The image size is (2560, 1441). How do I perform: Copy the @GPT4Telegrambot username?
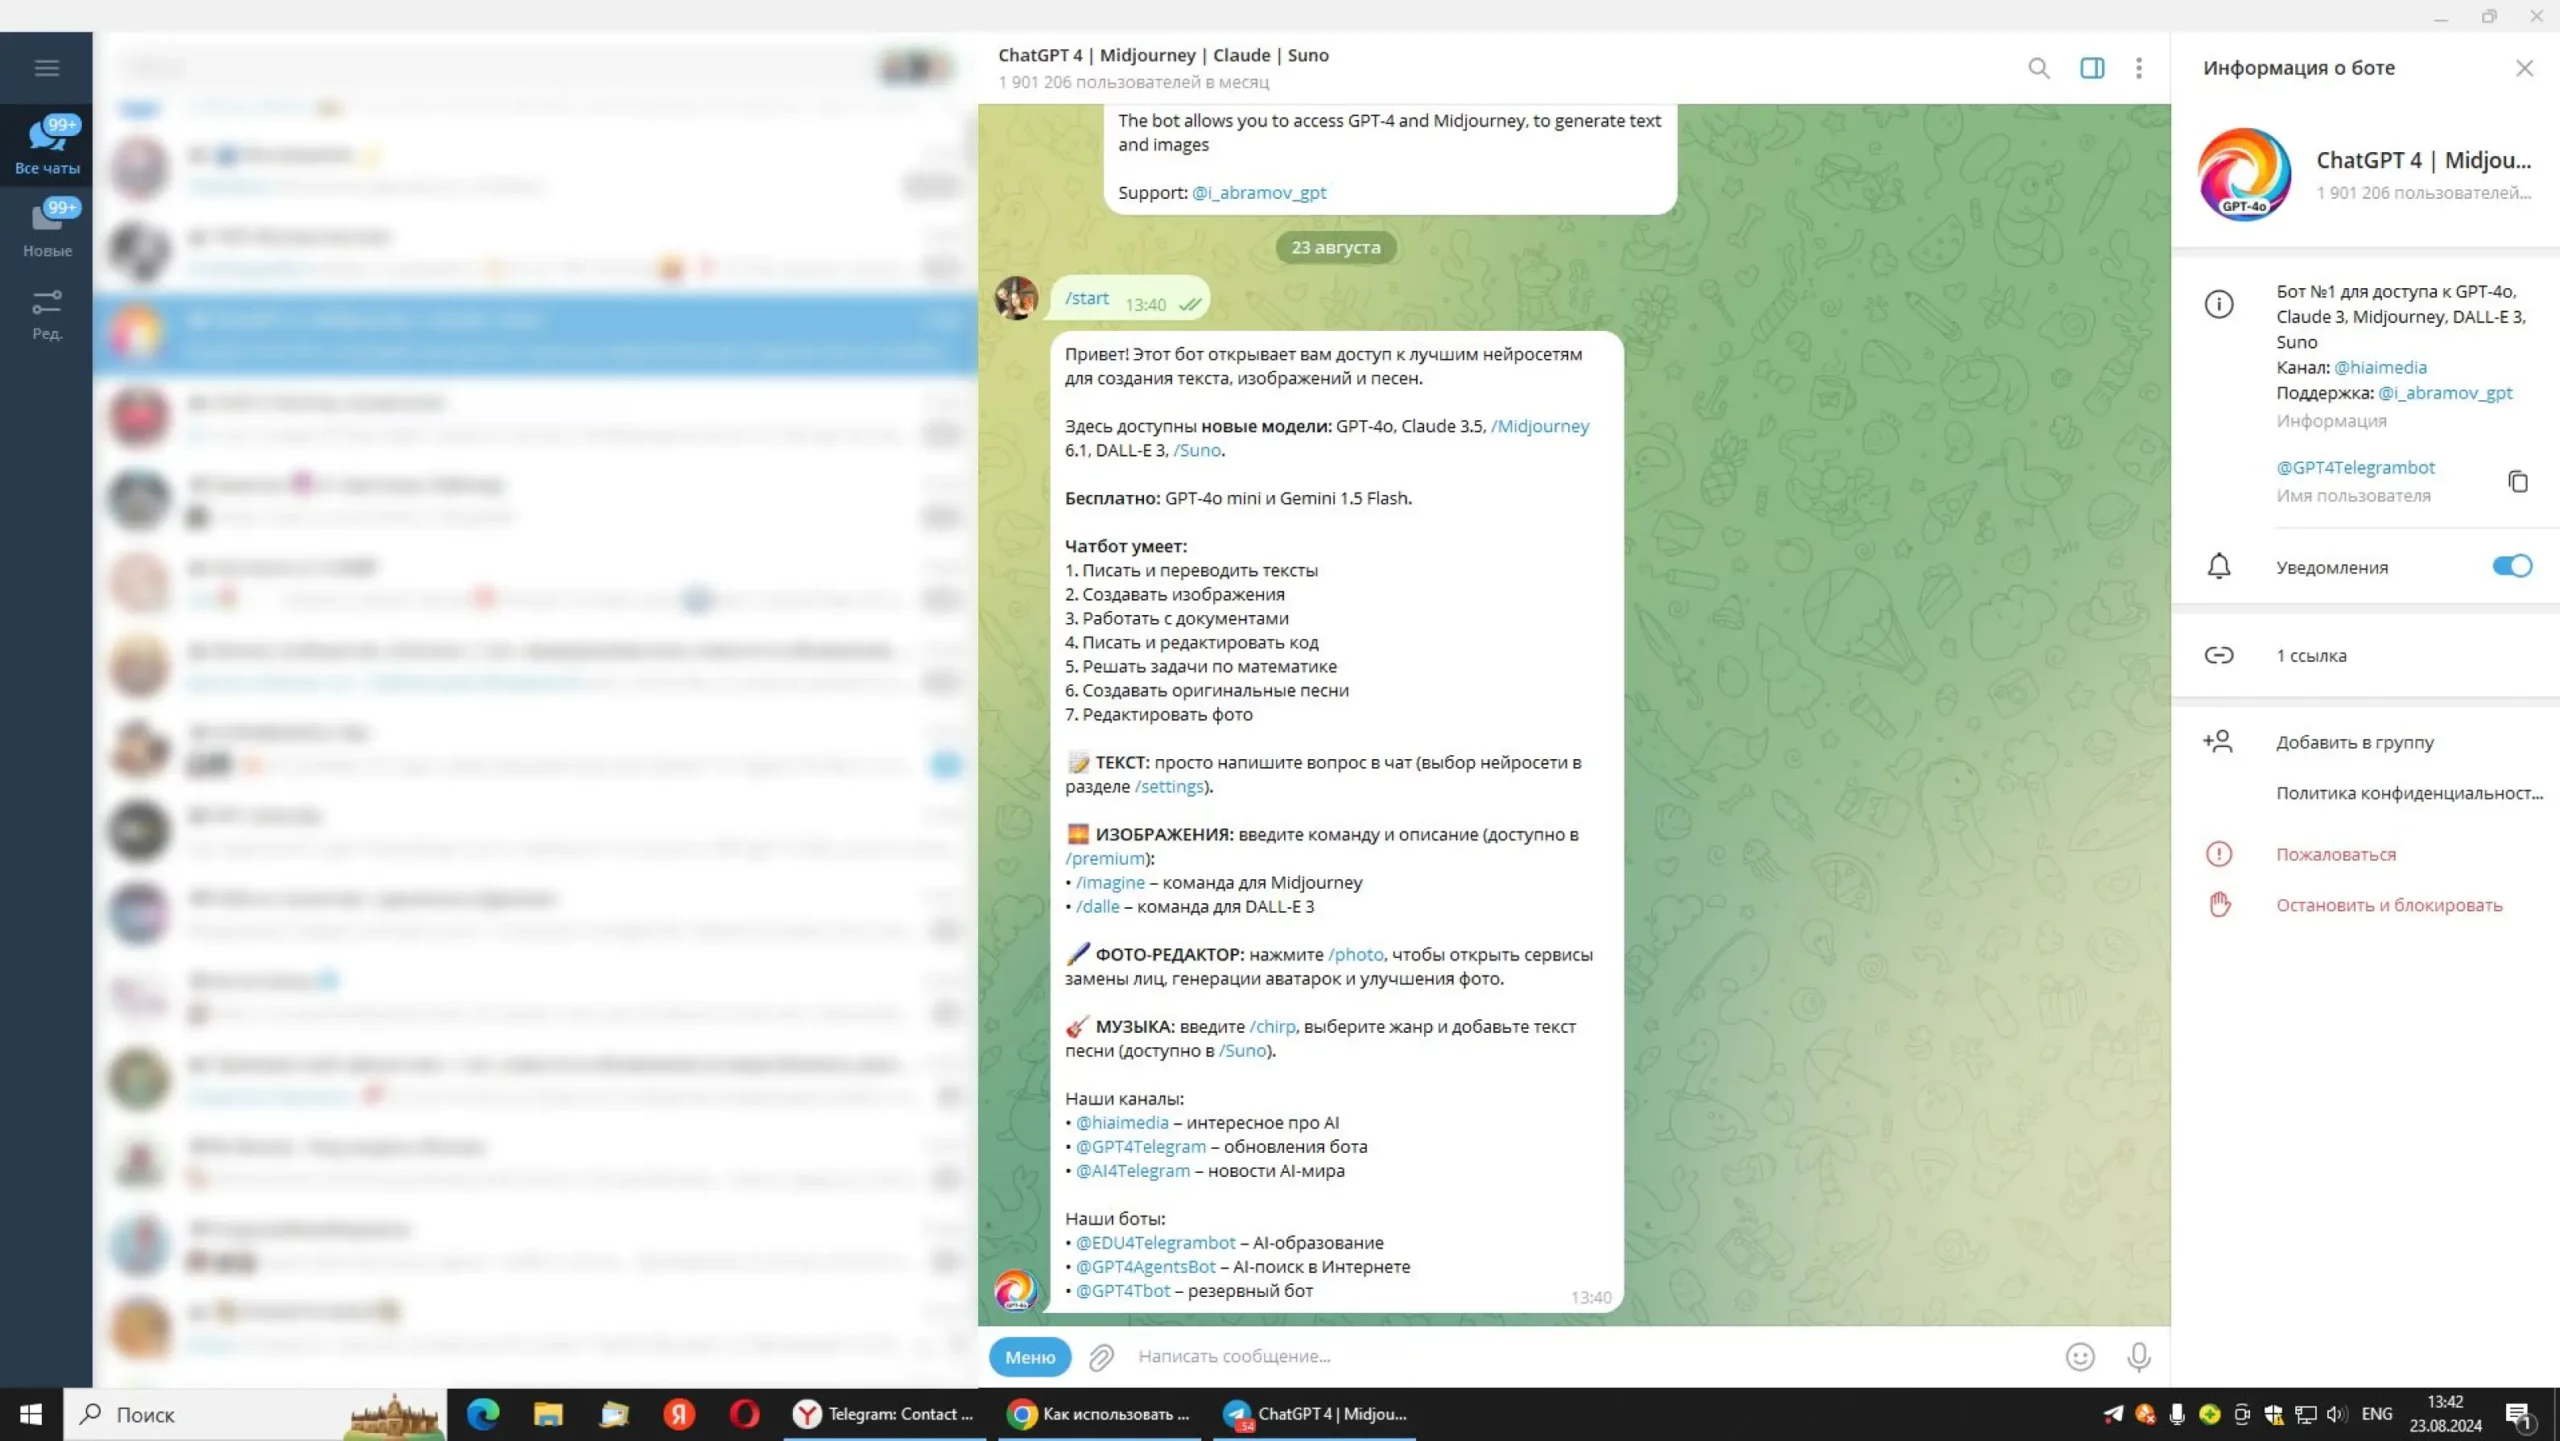pyautogui.click(x=2517, y=481)
